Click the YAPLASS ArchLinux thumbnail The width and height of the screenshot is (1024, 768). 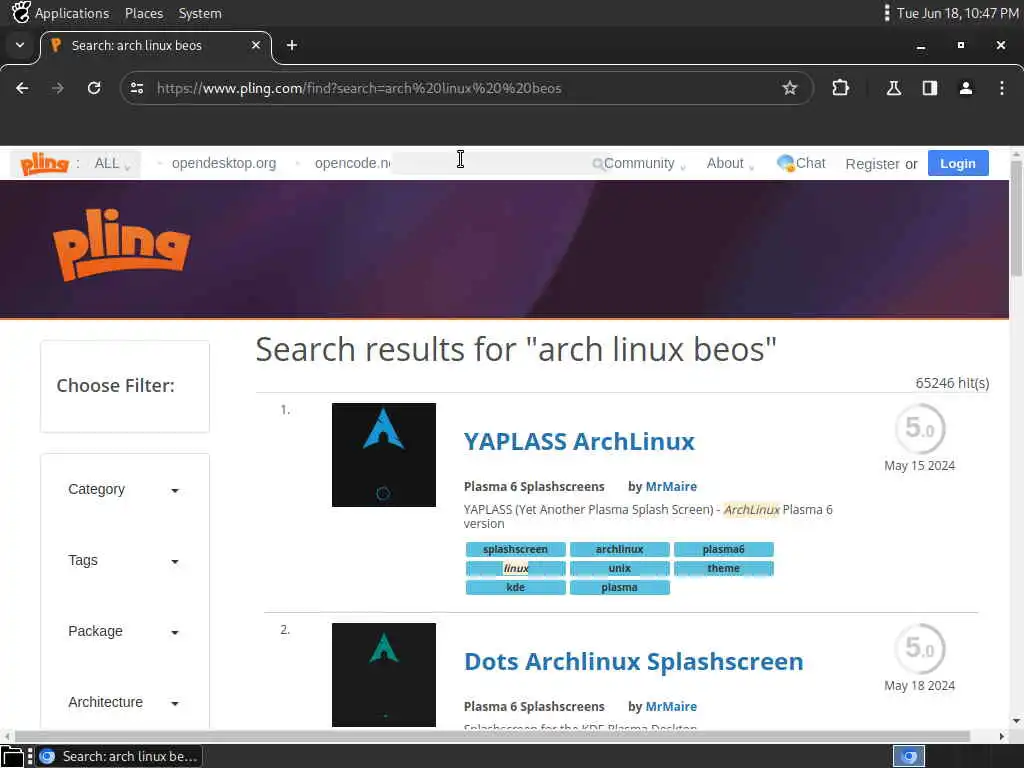[383, 455]
